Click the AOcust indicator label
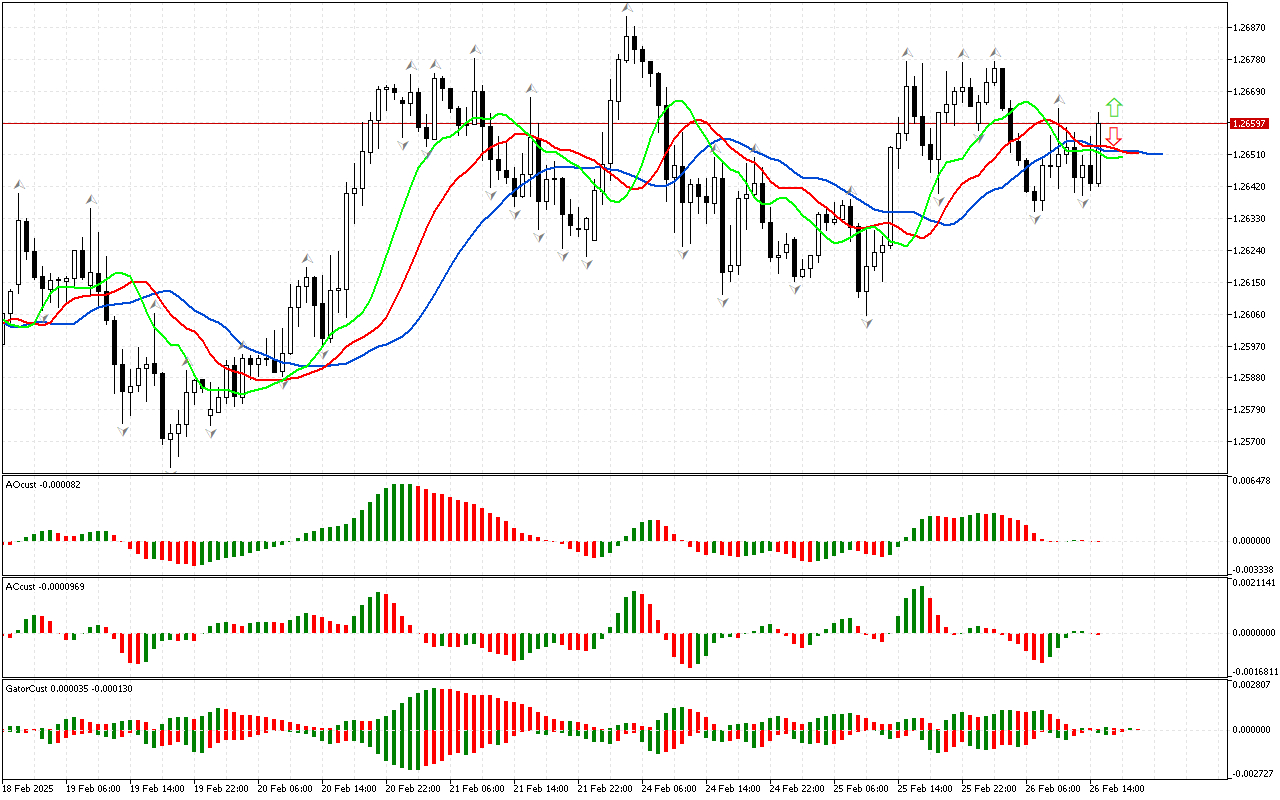 (x=42, y=485)
